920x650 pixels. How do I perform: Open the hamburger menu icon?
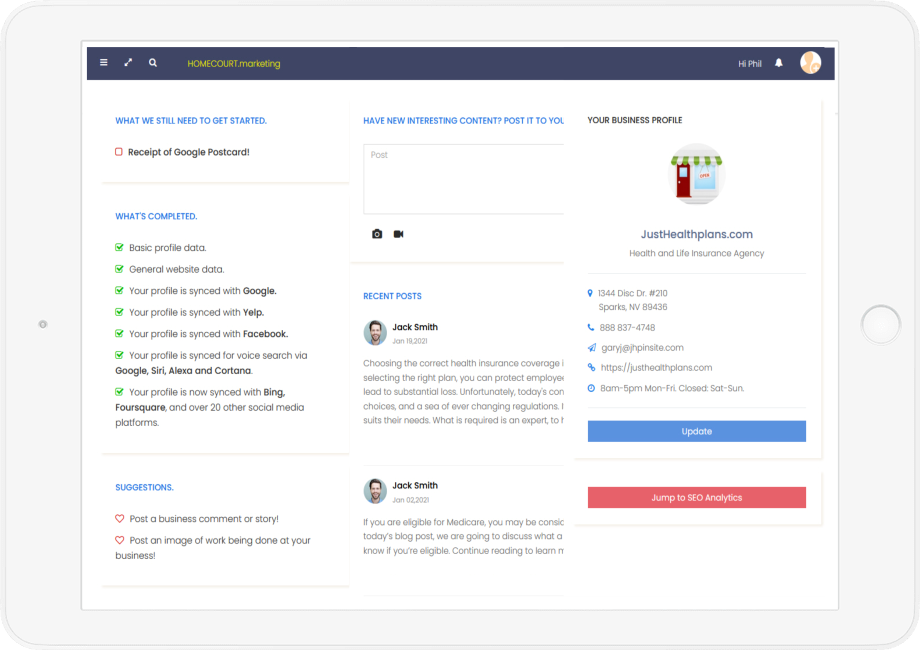(x=104, y=63)
